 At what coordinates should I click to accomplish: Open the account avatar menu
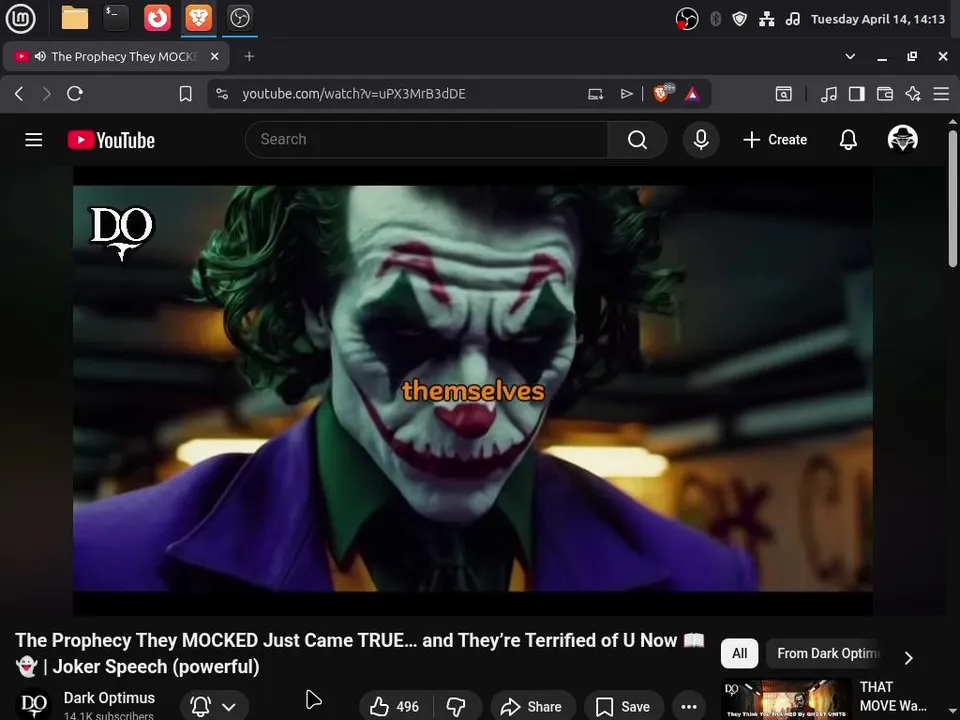pyautogui.click(x=902, y=139)
